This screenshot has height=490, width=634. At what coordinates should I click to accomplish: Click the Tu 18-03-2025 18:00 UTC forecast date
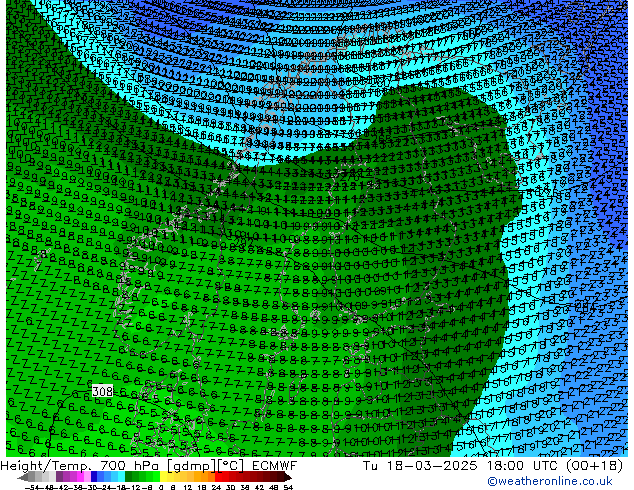click(x=462, y=466)
